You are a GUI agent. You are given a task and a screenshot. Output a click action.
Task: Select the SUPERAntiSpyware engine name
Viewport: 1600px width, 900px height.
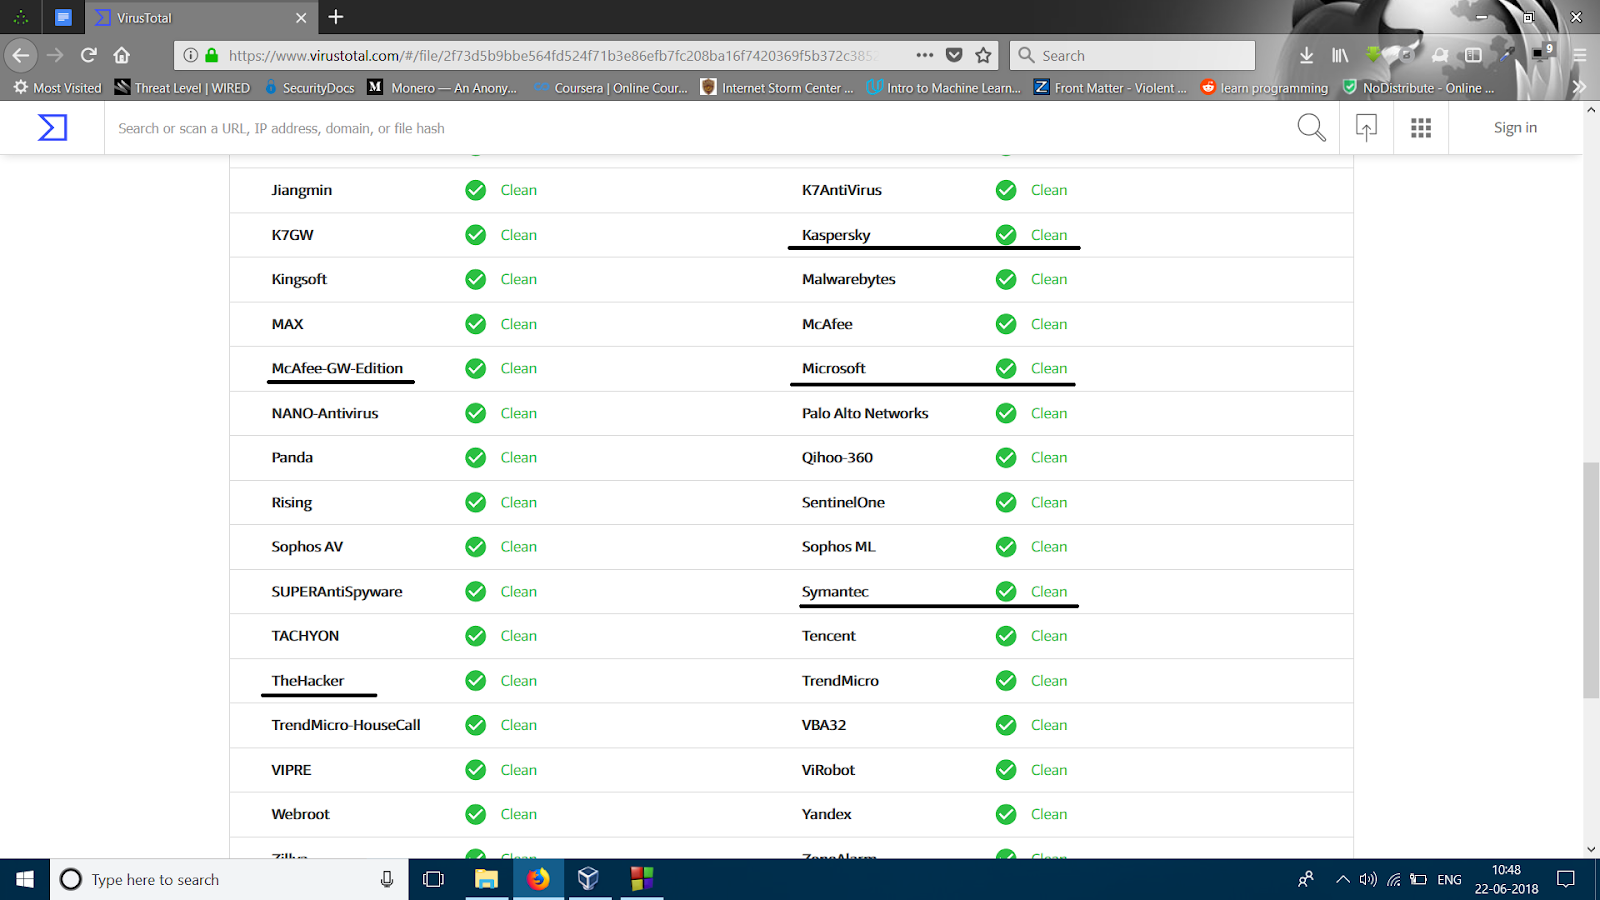click(x=337, y=591)
